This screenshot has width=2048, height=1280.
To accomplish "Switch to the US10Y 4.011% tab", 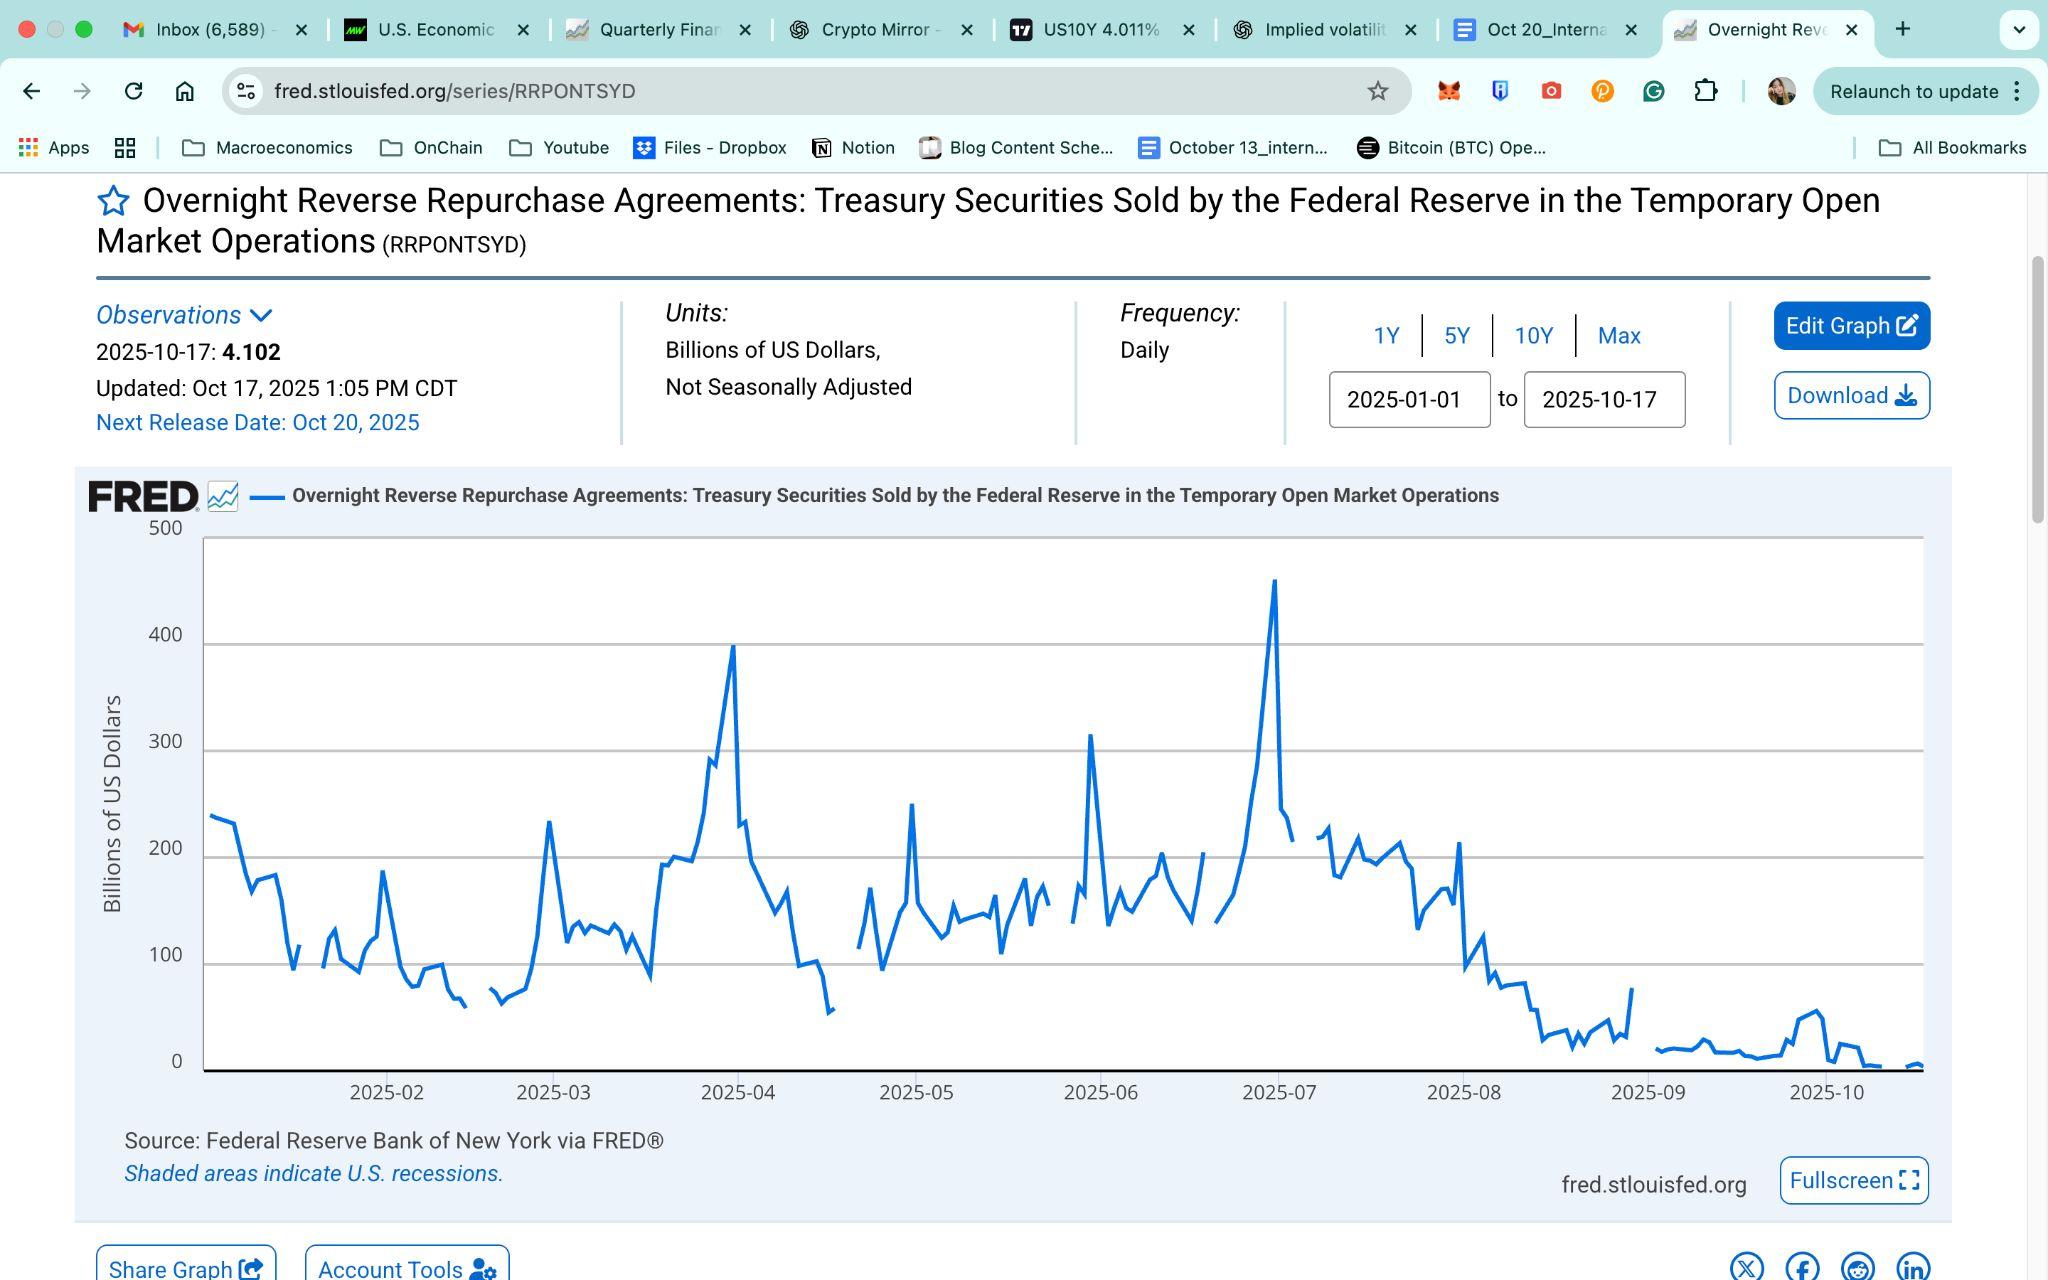I will pyautogui.click(x=1100, y=30).
